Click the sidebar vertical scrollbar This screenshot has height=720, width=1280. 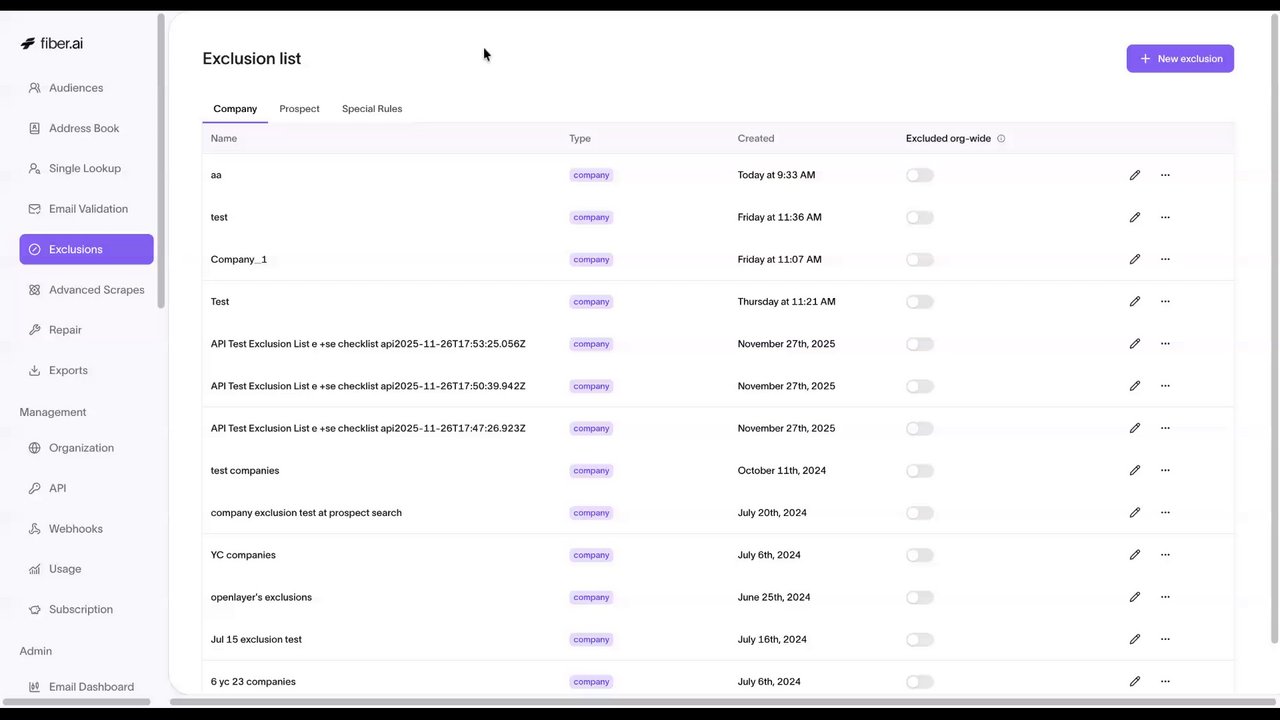point(161,160)
